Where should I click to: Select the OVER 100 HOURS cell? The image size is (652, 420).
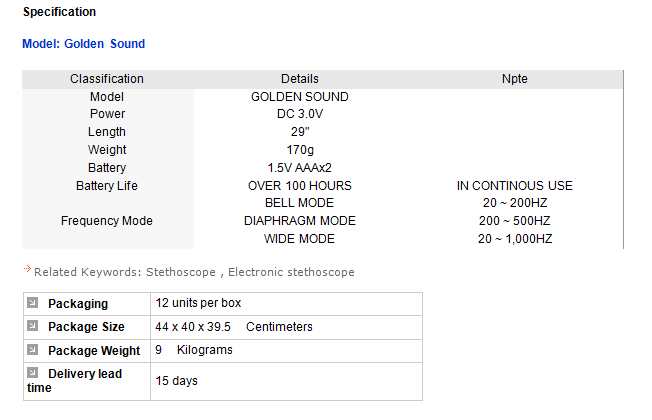299,186
